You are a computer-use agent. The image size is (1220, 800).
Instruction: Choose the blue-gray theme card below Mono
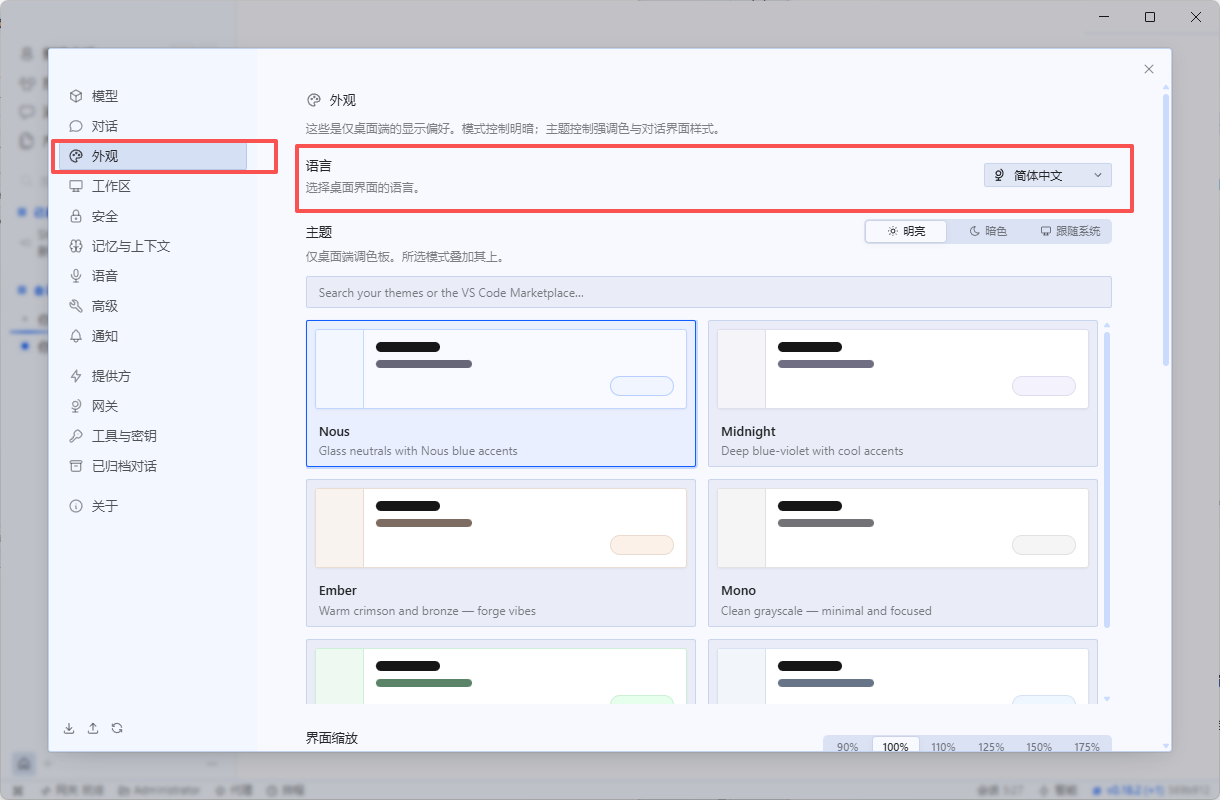[x=903, y=672]
